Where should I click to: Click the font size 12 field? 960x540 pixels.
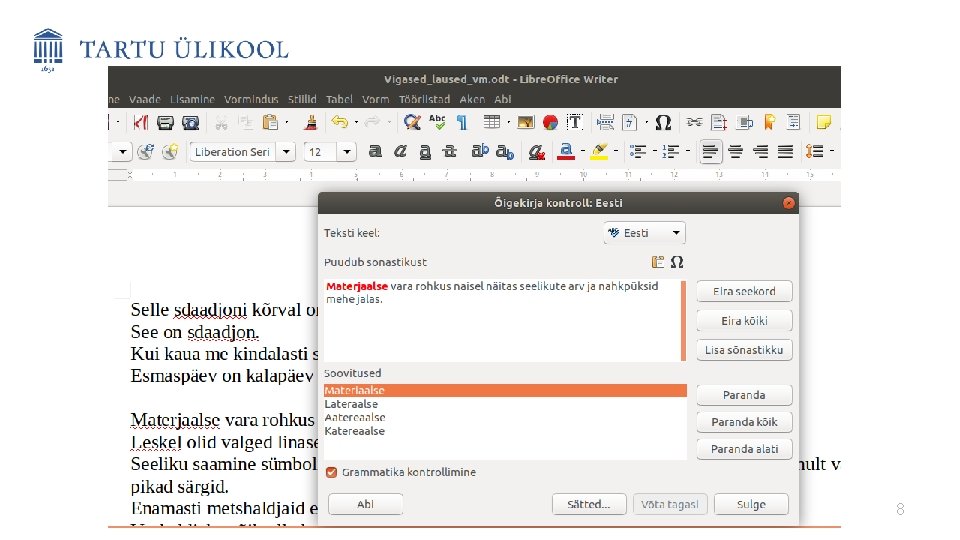(x=321, y=151)
